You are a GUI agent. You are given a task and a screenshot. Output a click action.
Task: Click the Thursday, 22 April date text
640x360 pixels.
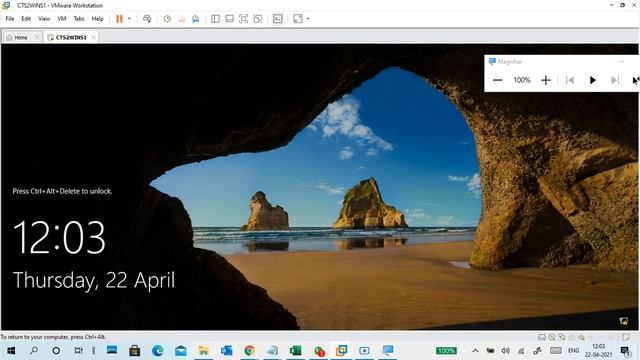click(x=94, y=281)
